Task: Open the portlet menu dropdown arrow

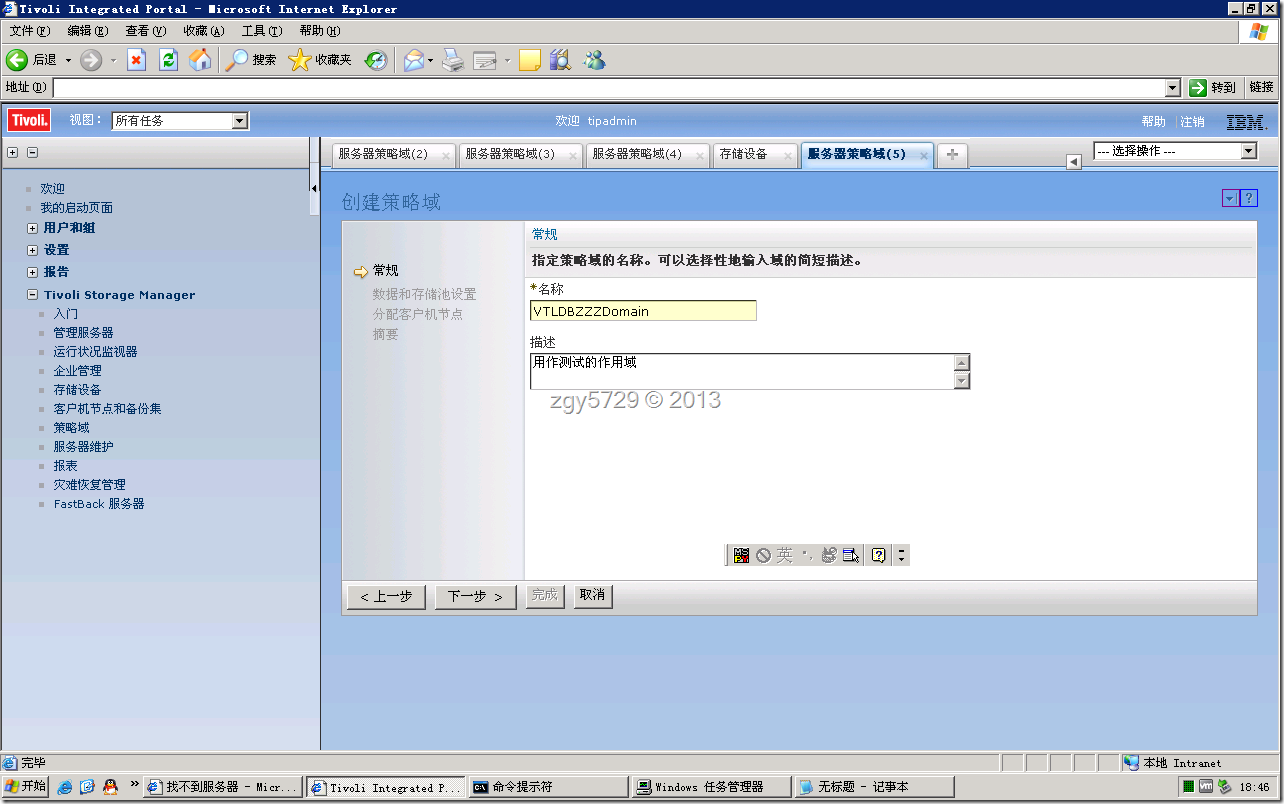Action: (1230, 199)
